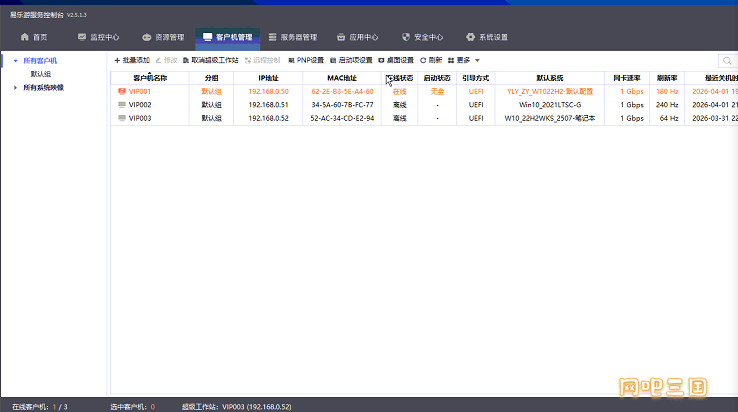Open 资源管理 resource management
This screenshot has height=412, width=738.
coord(162,37)
